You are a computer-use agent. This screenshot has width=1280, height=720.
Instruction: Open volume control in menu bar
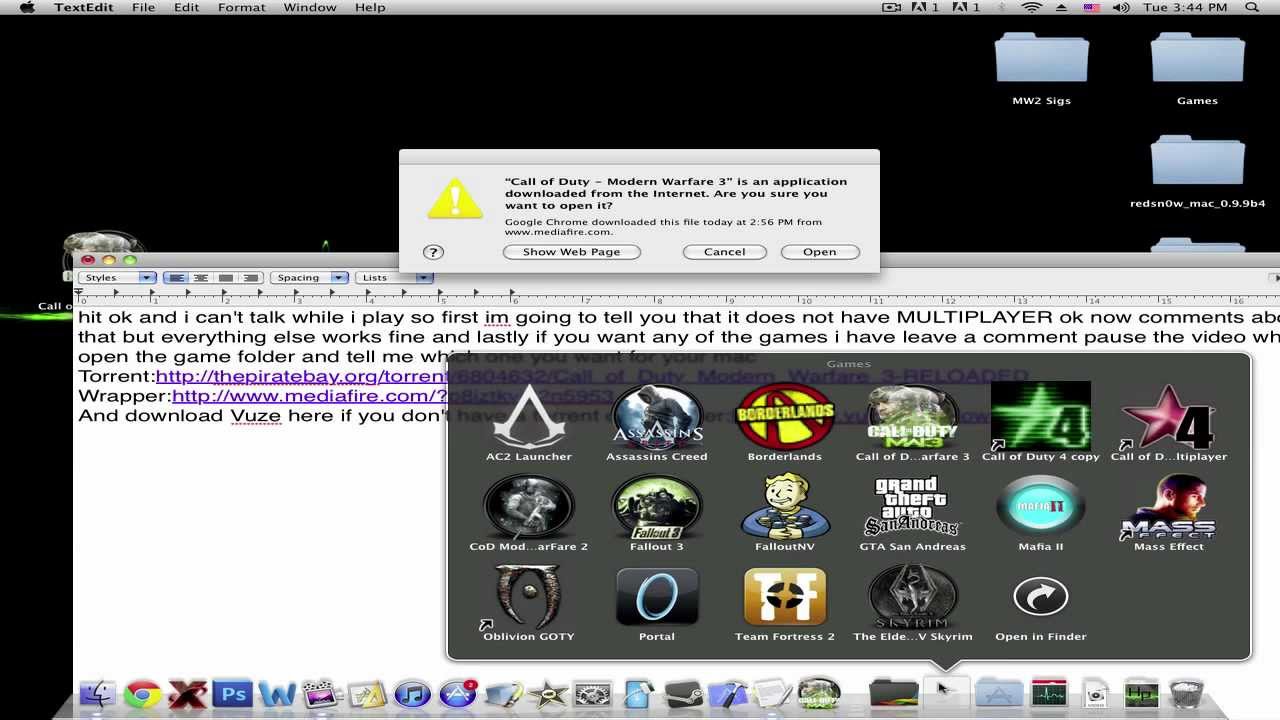point(1121,8)
